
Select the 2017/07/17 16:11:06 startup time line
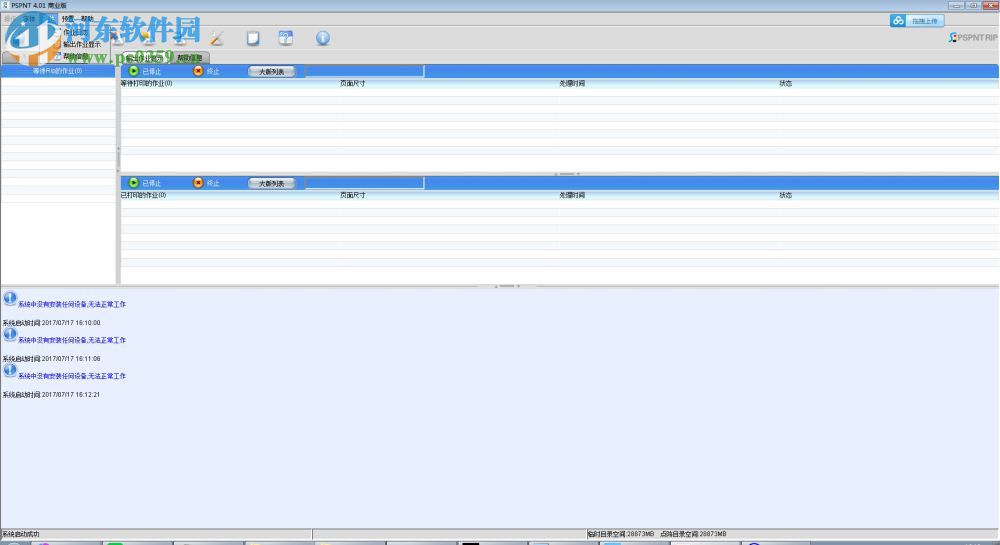[51, 359]
